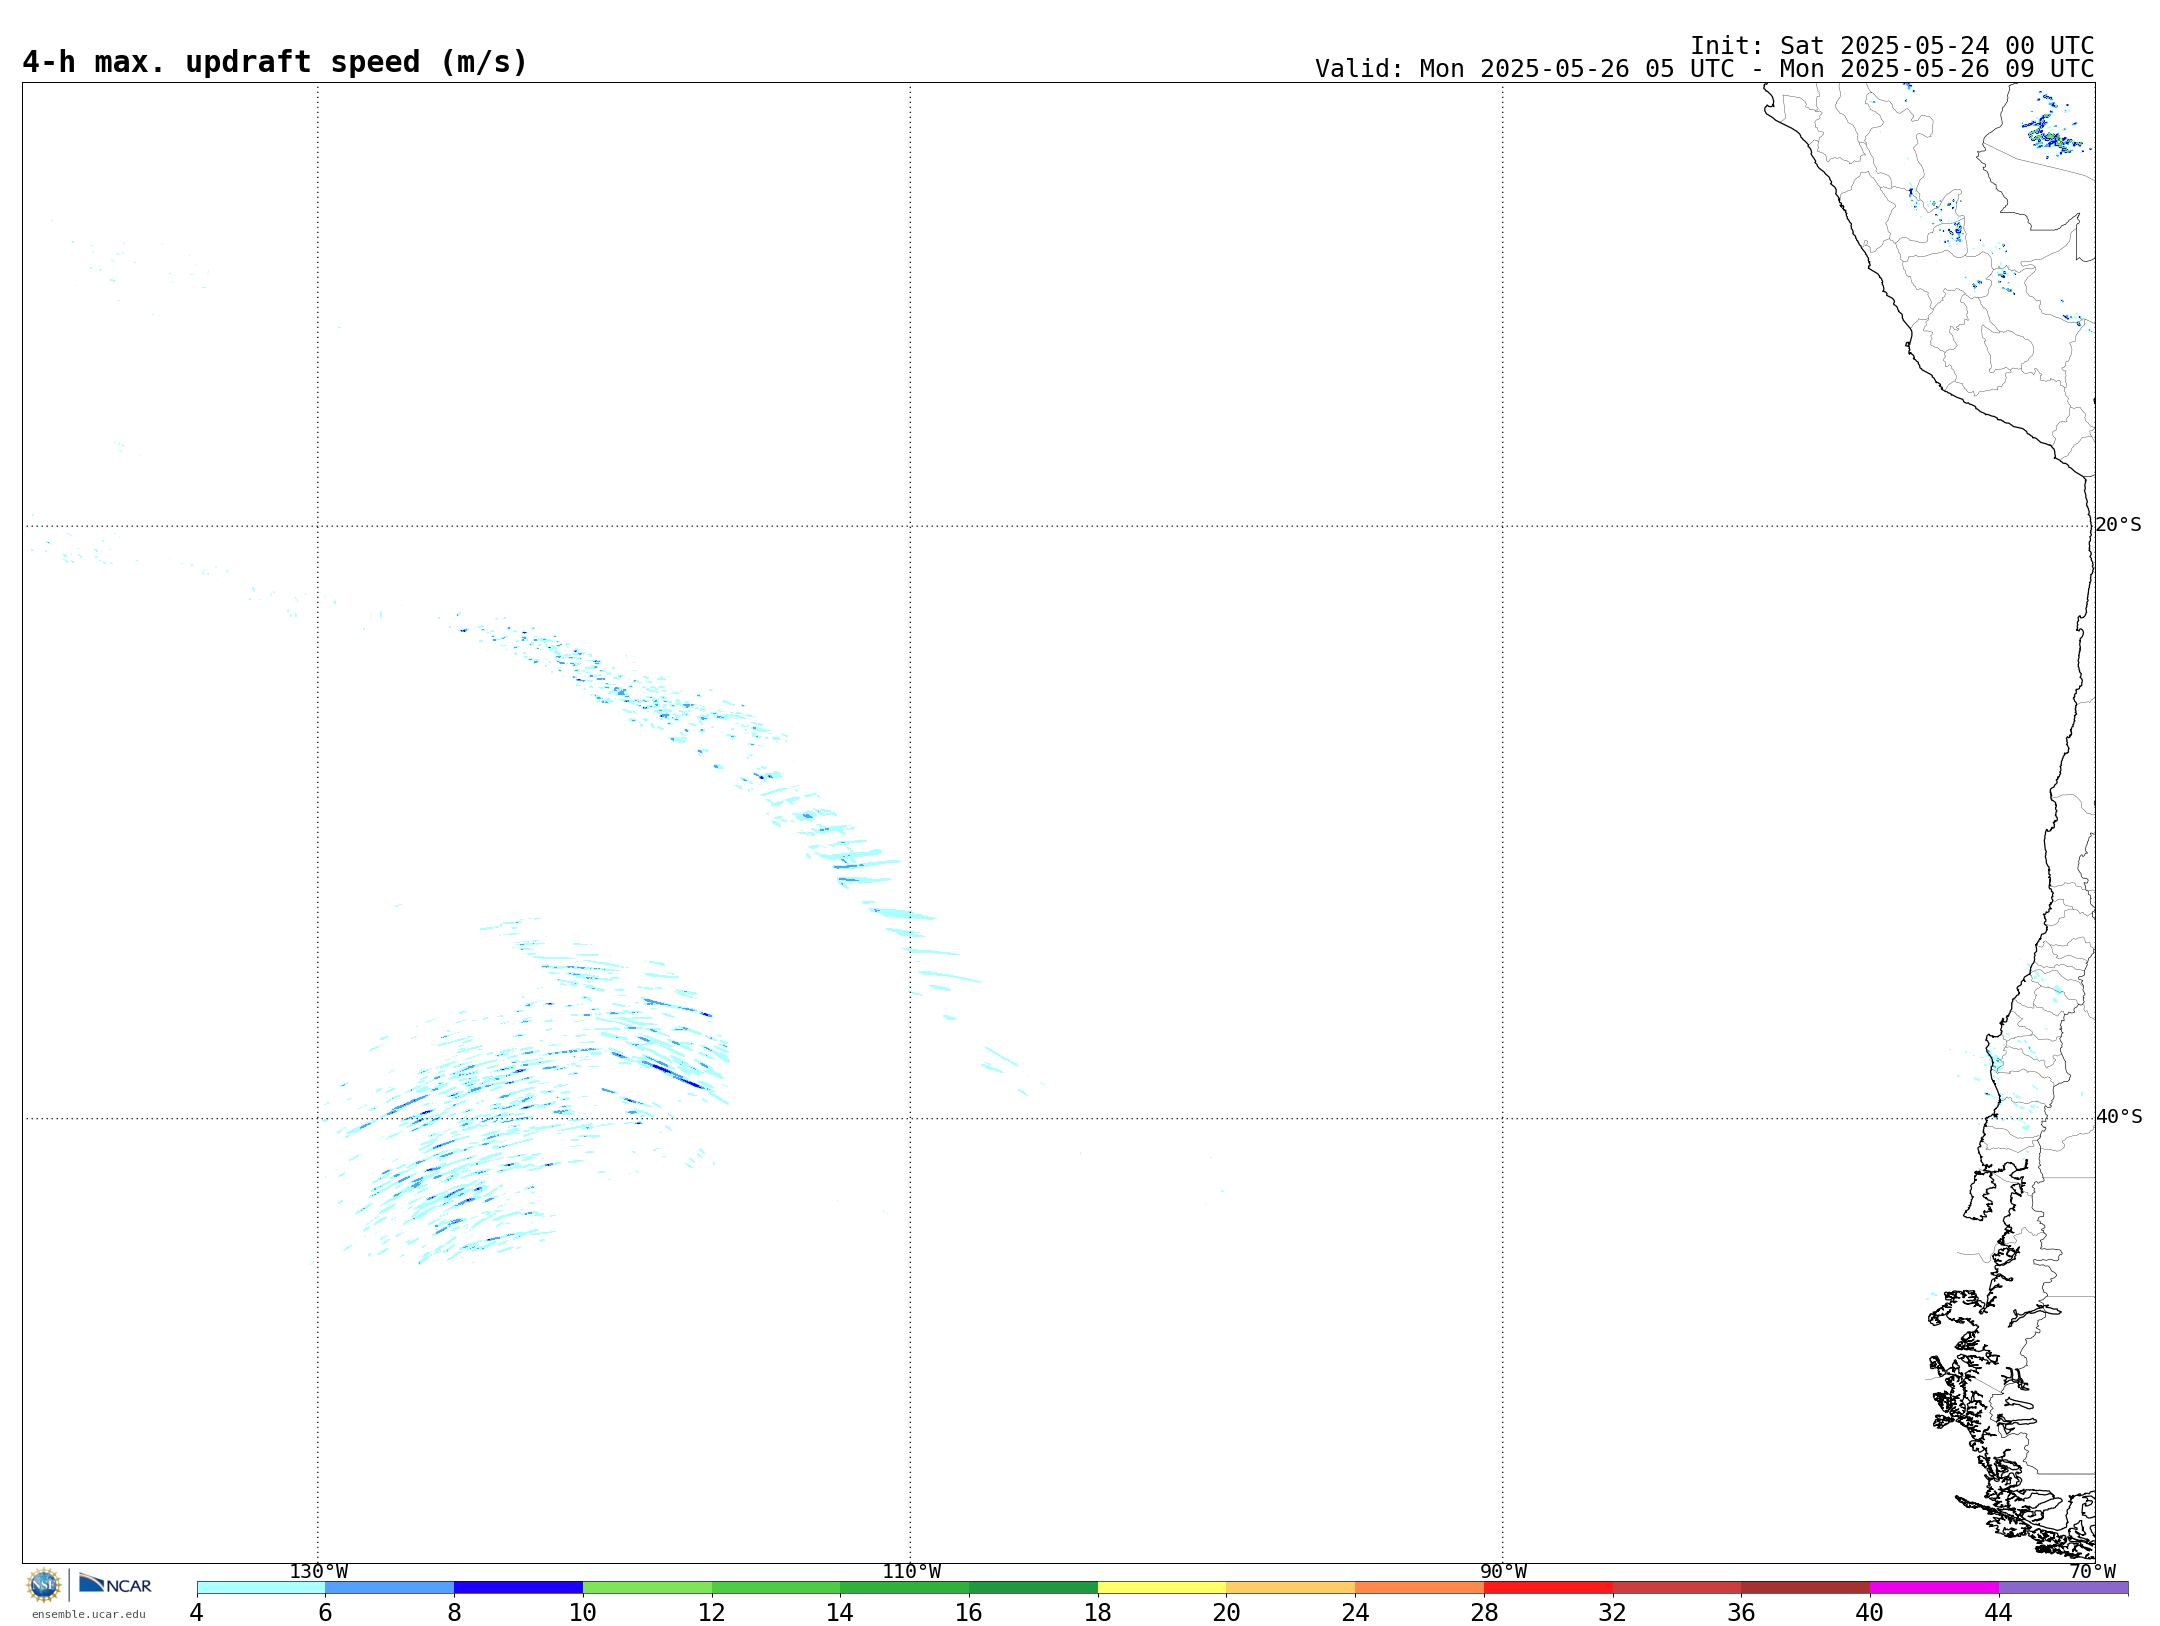Click the NCAR logo
This screenshot has height=1626, width=2160.
[115, 1584]
